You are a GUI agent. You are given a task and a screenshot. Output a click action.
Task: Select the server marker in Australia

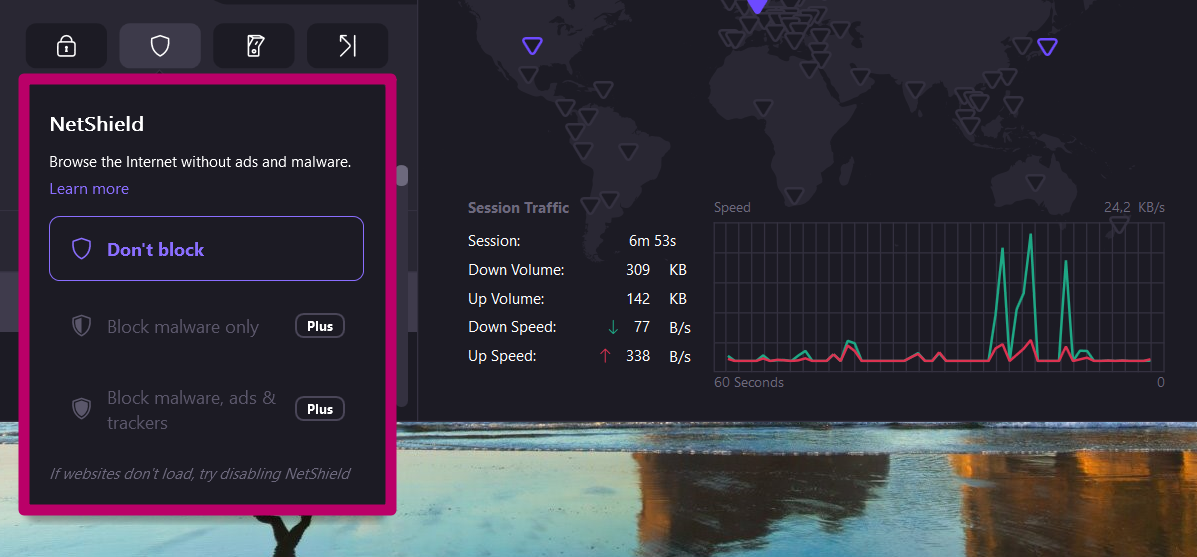pos(1036,181)
